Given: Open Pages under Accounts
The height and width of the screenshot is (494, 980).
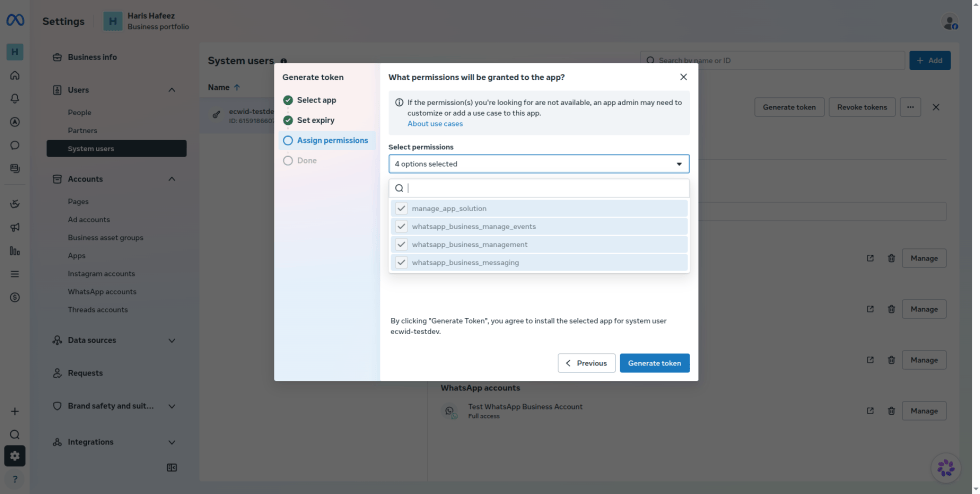Looking at the screenshot, I should pos(78,201).
